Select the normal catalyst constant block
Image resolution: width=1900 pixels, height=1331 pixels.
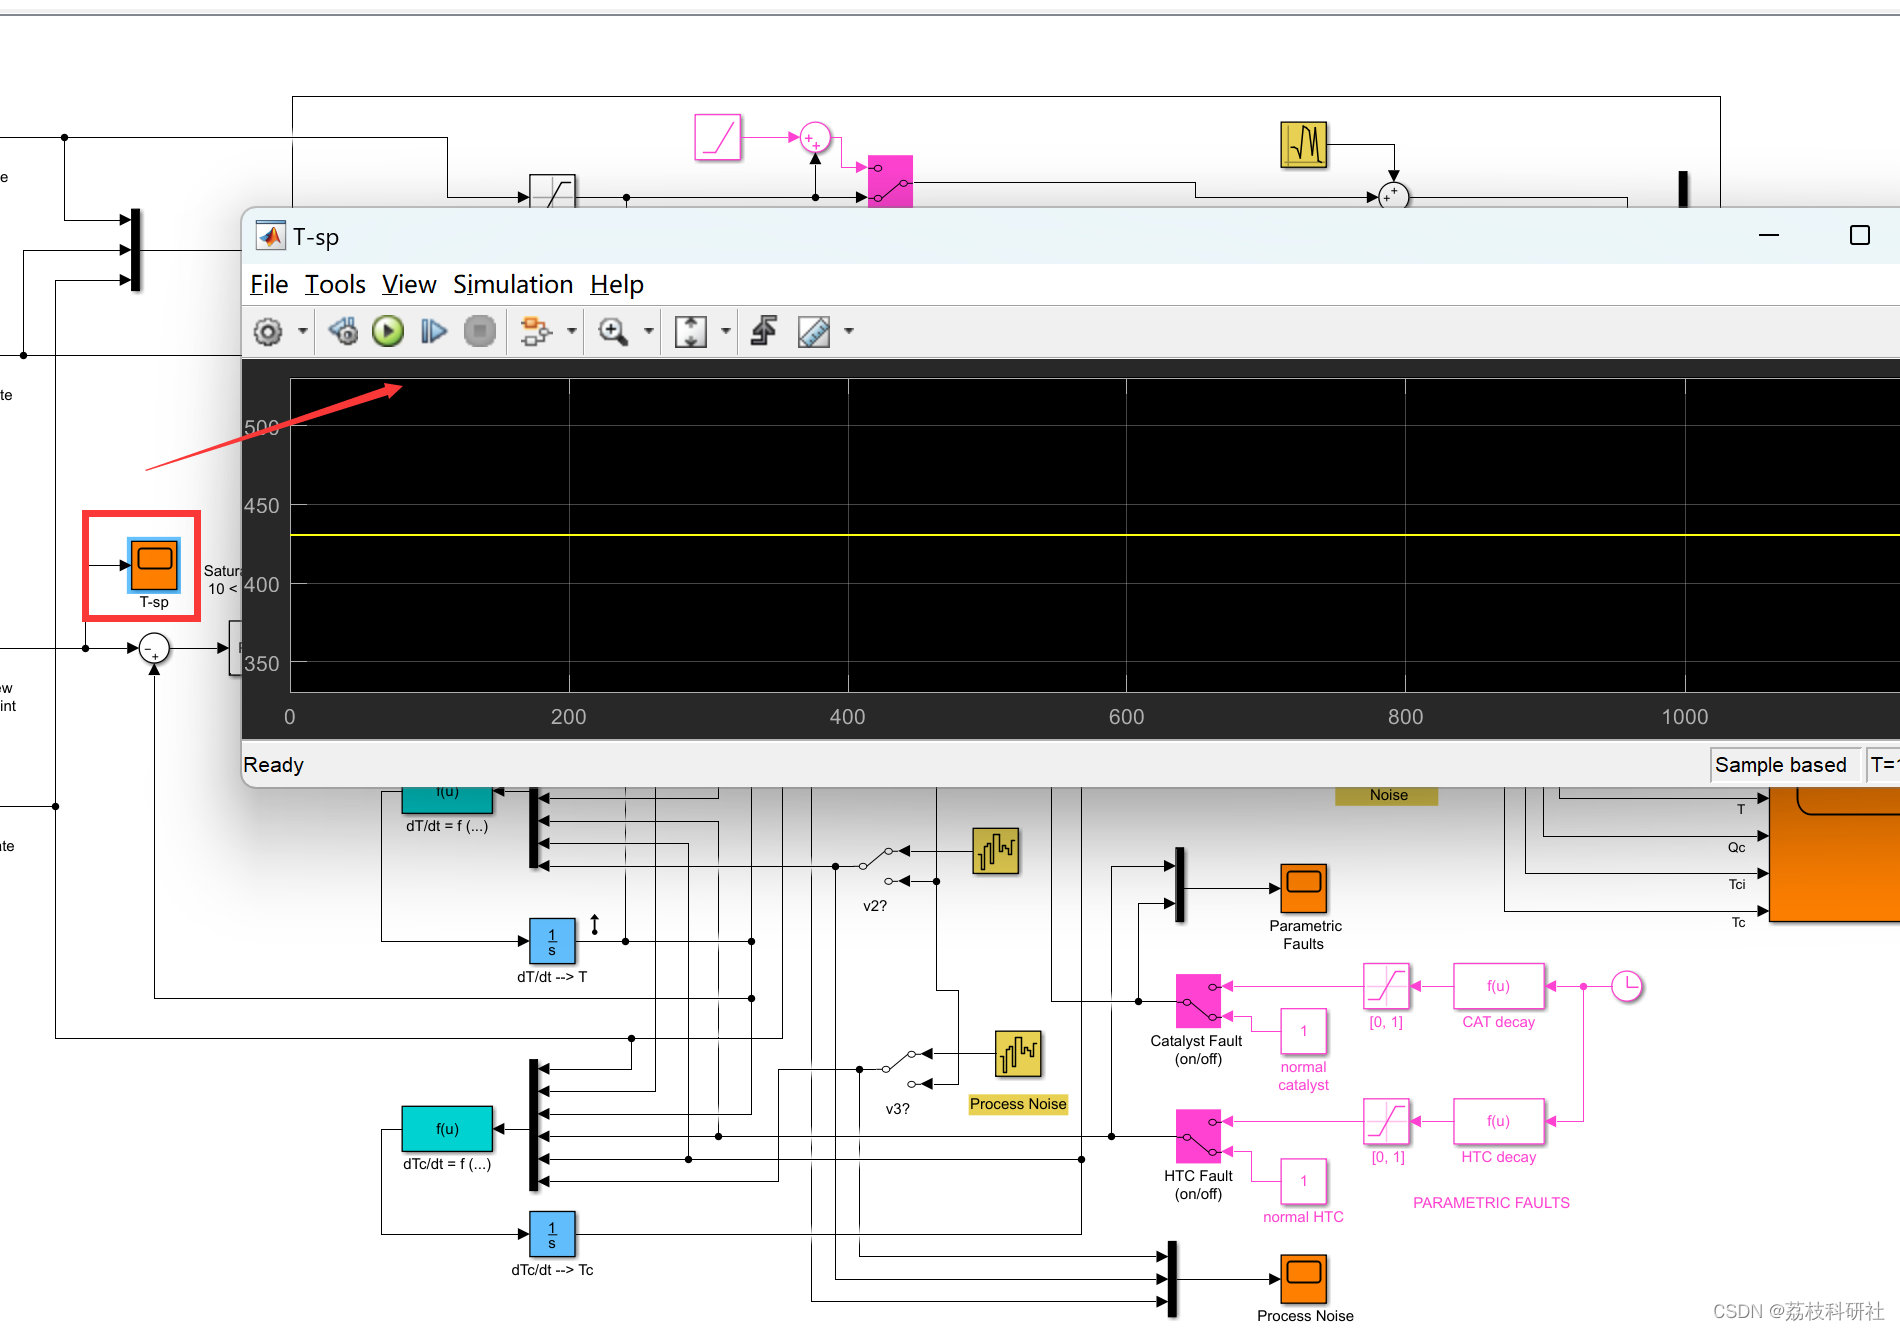(1304, 1031)
